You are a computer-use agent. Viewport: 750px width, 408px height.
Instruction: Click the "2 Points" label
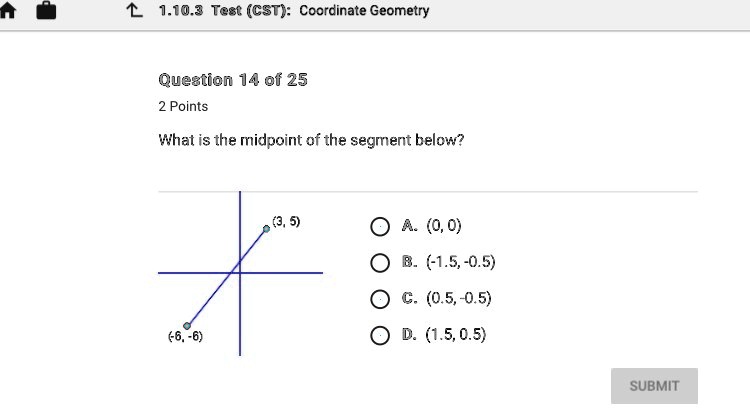(184, 106)
